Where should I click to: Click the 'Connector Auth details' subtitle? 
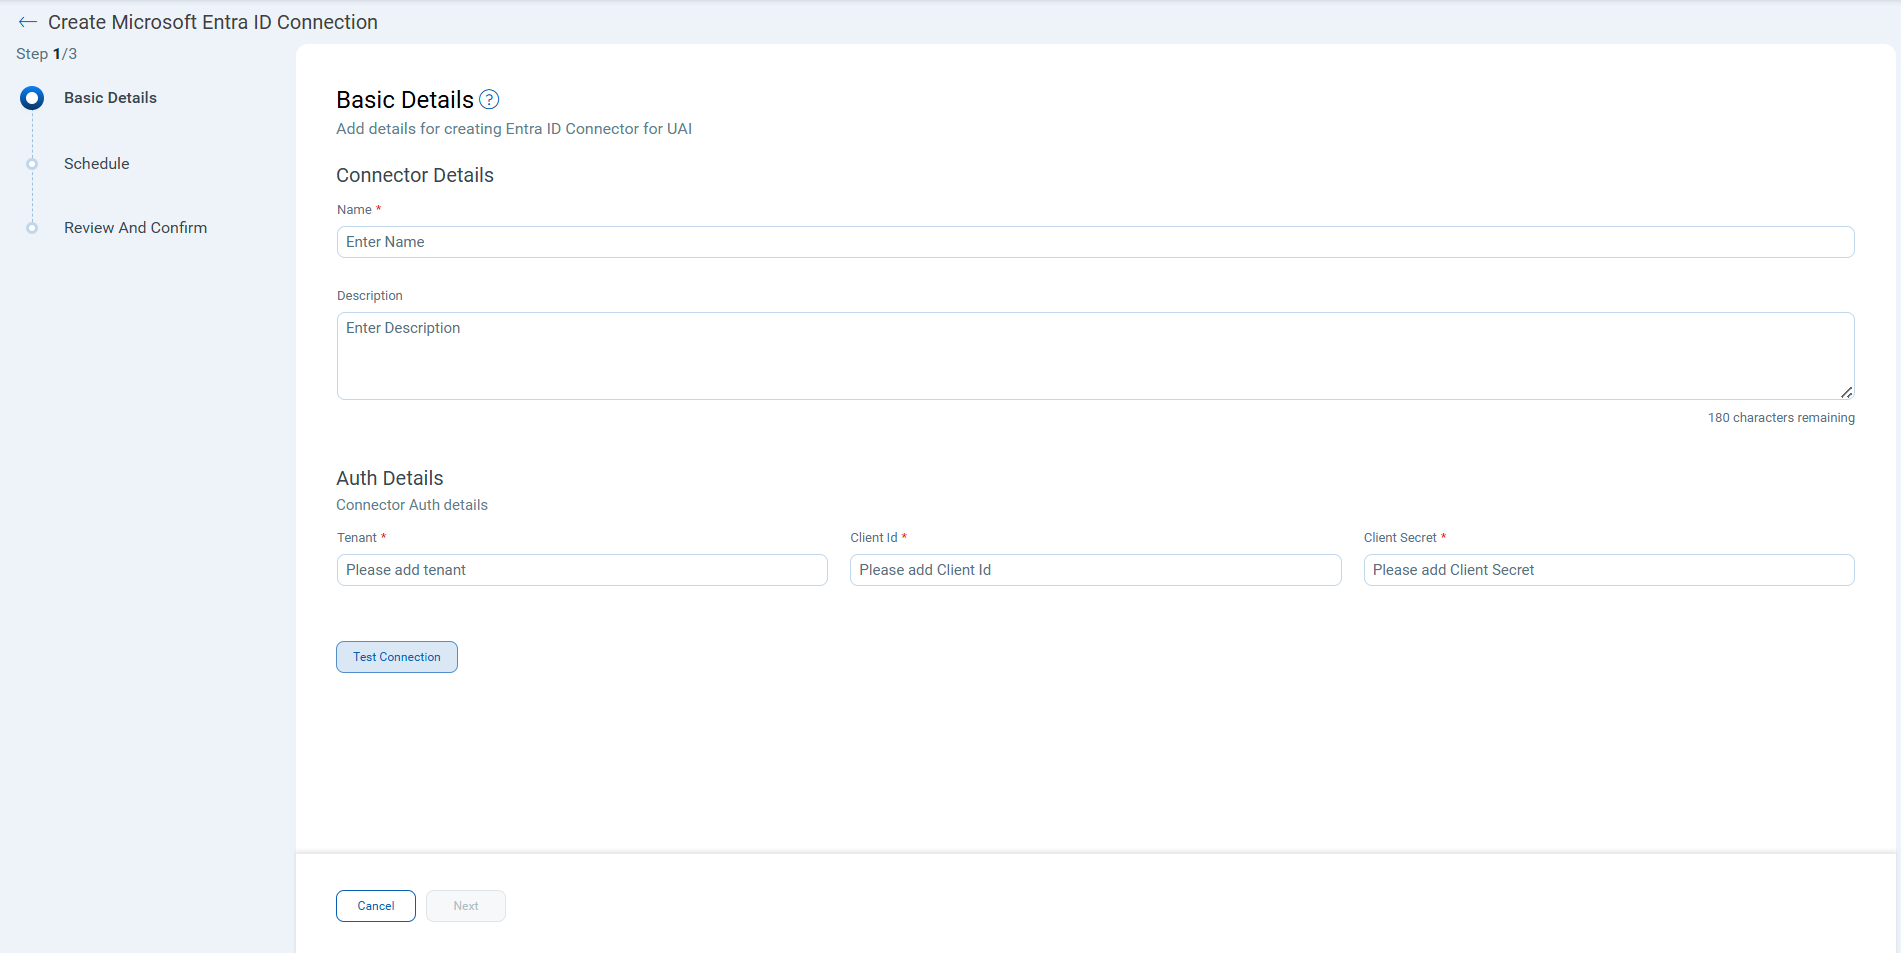[412, 505]
